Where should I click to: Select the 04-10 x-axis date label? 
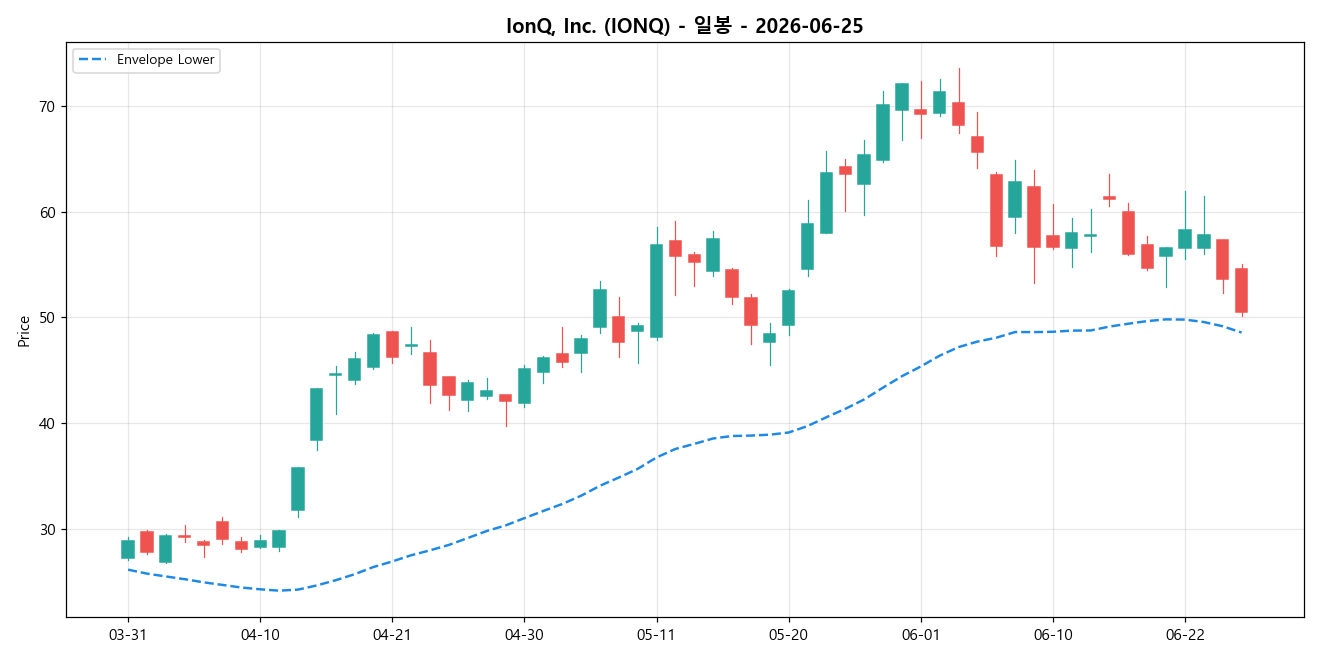click(260, 635)
